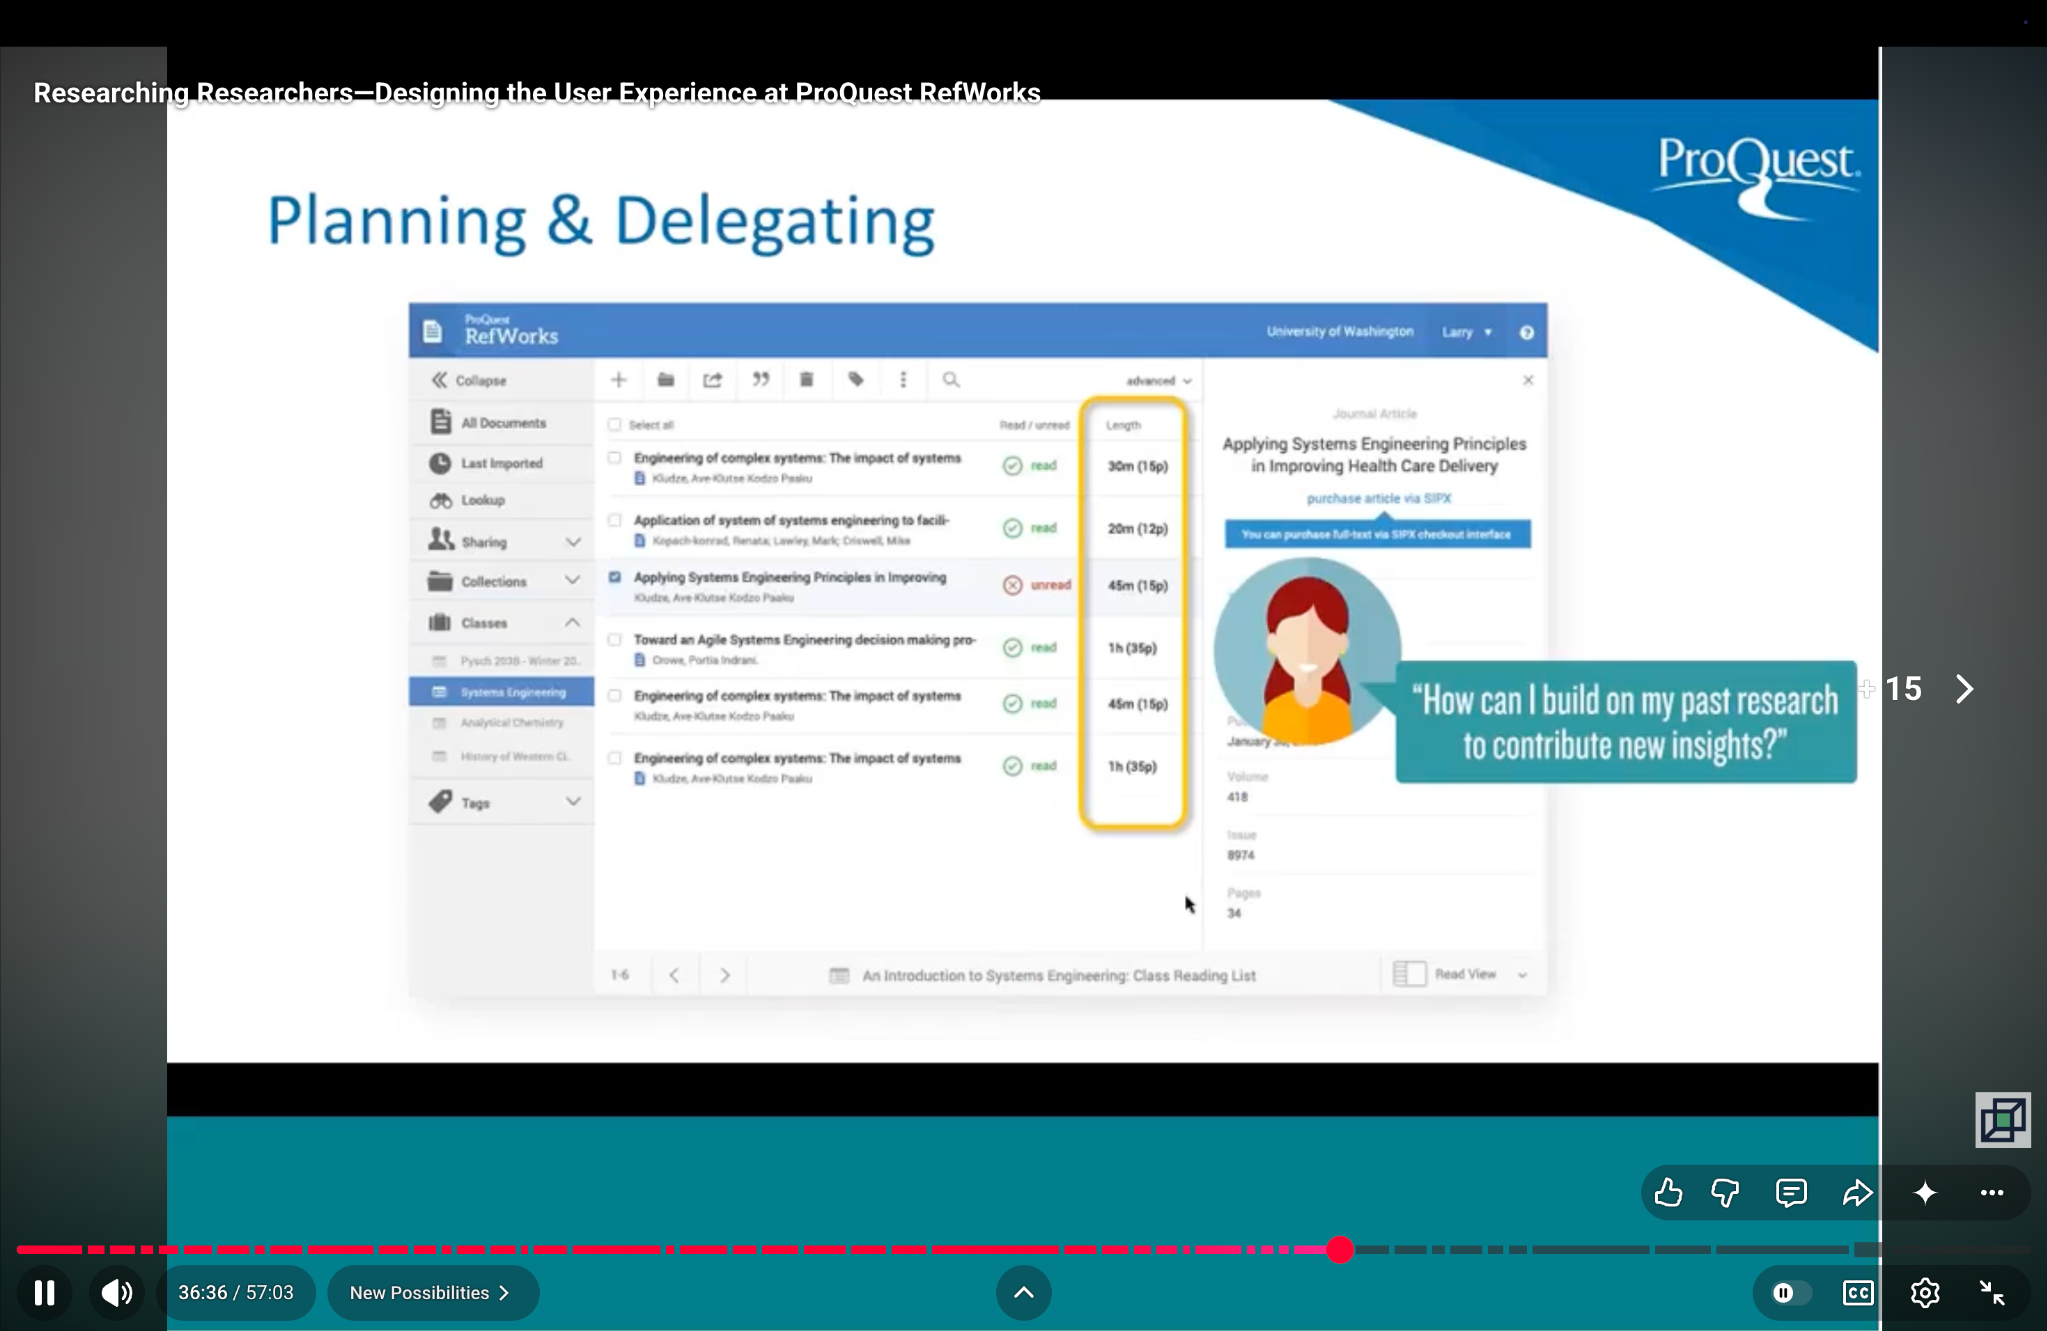Like the video with thumbs up

click(x=1668, y=1192)
